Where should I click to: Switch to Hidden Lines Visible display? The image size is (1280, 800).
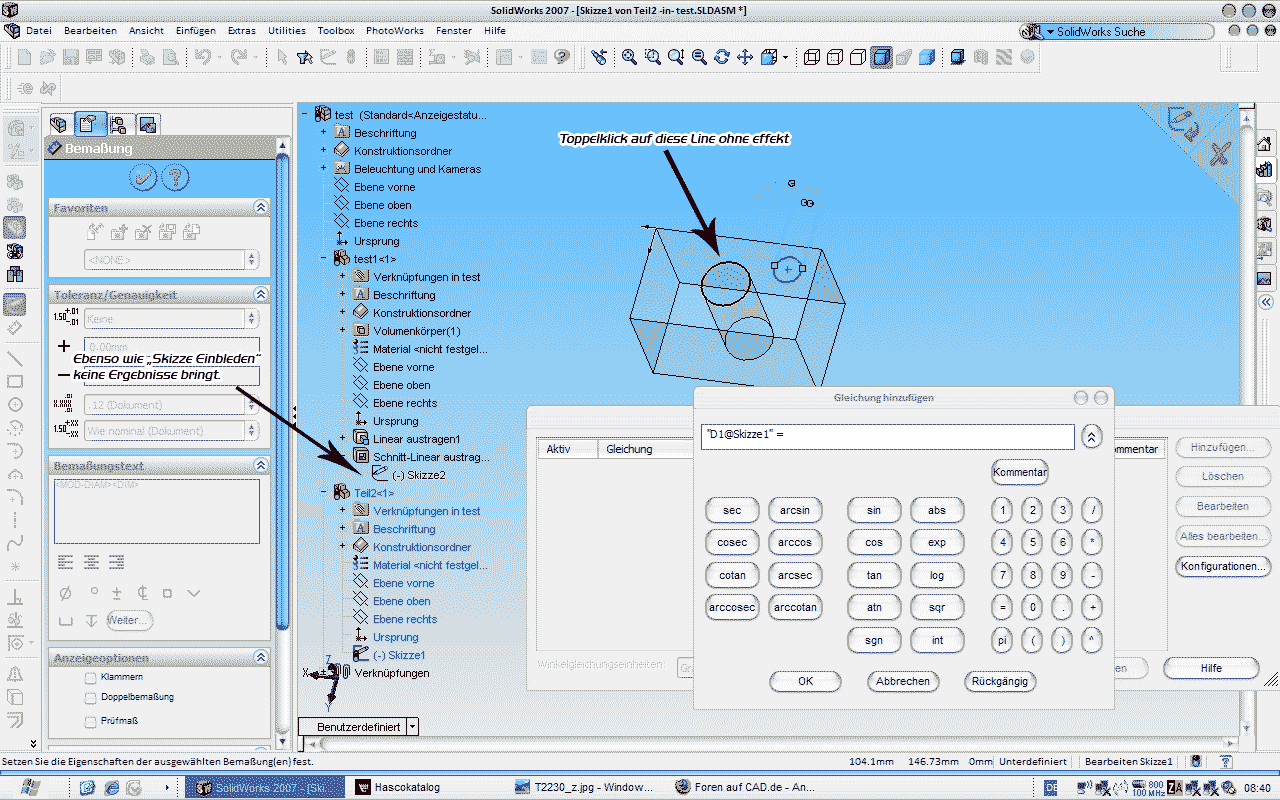coord(835,57)
